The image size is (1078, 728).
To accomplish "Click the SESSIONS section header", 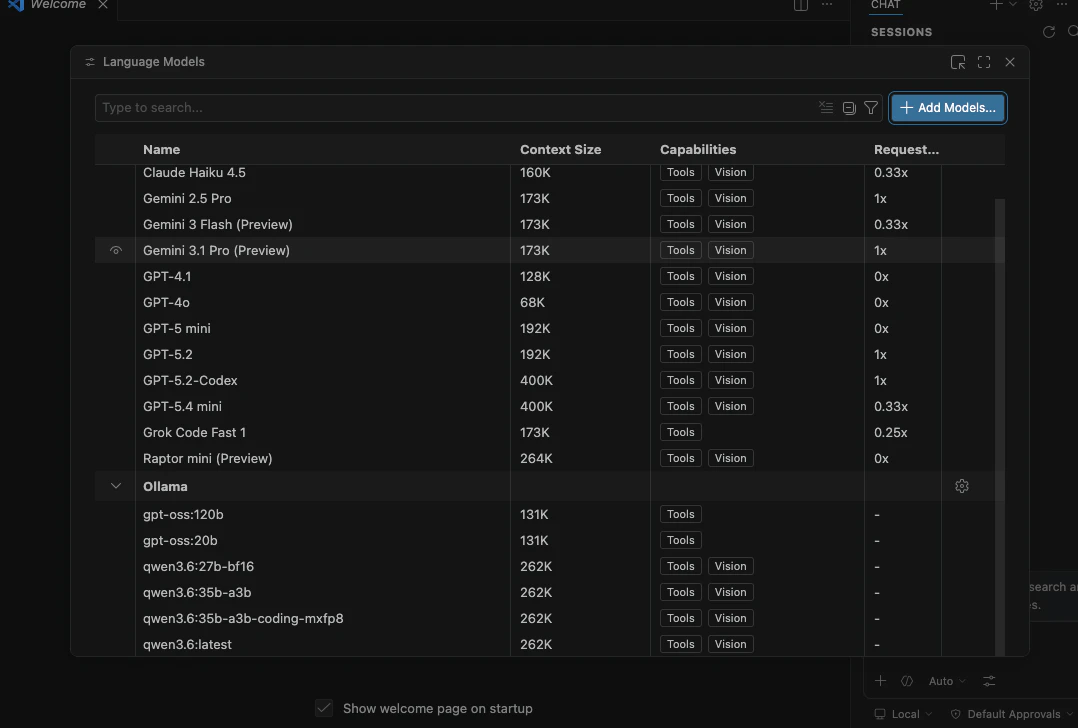I will tap(901, 32).
